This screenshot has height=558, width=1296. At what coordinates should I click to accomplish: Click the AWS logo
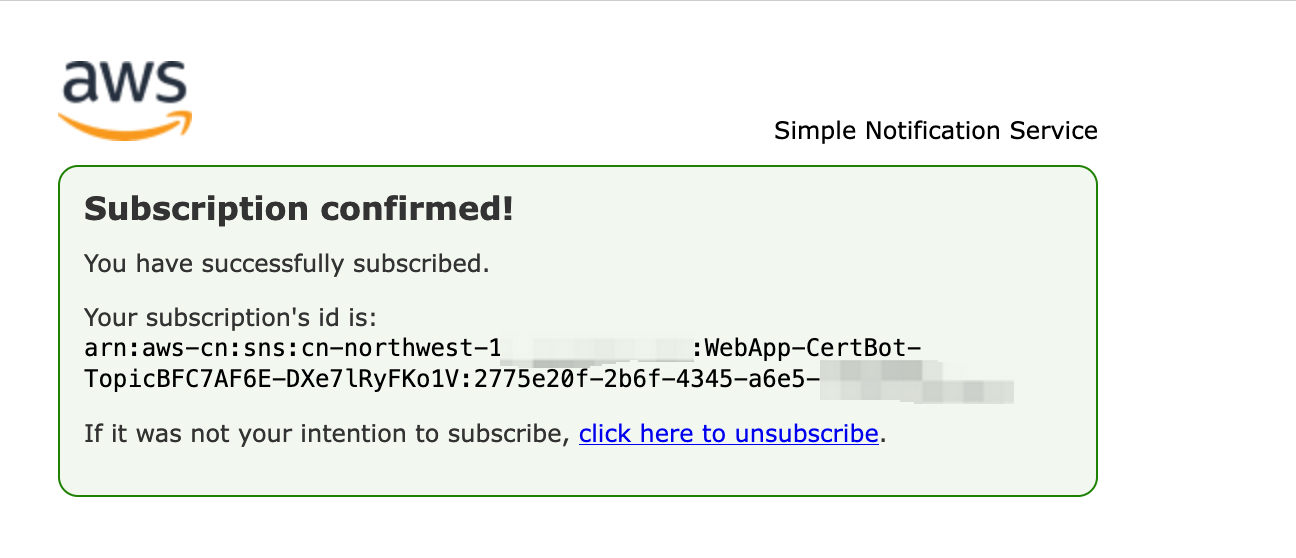pyautogui.click(x=125, y=99)
